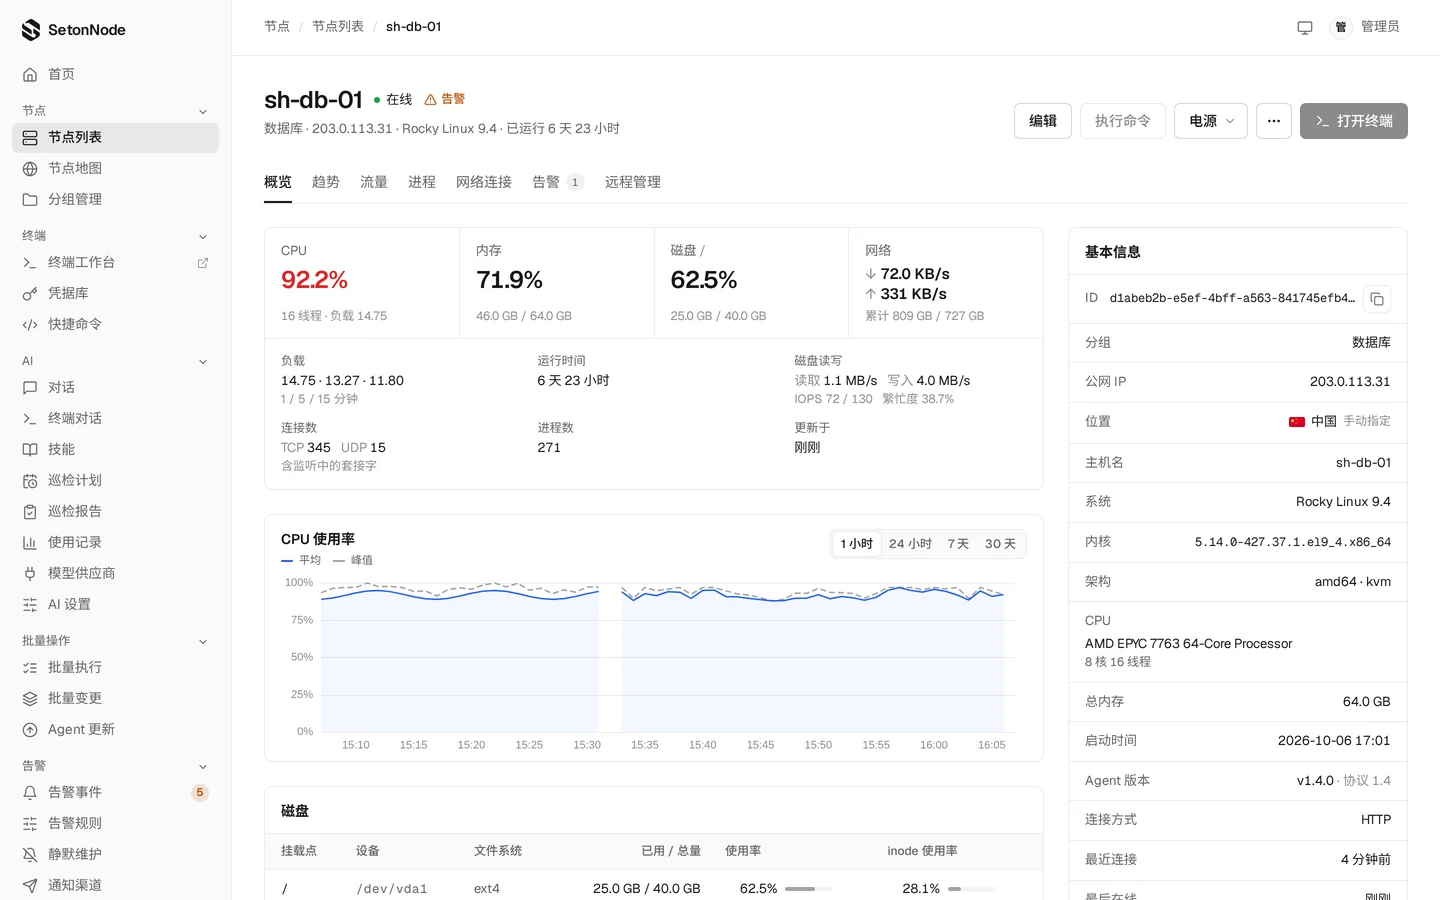
Task: Click the SetonNode logo icon
Action: (31, 30)
